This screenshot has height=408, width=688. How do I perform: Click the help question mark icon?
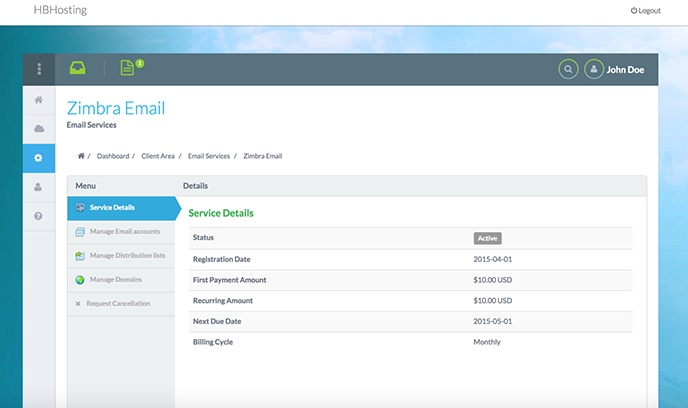click(39, 216)
